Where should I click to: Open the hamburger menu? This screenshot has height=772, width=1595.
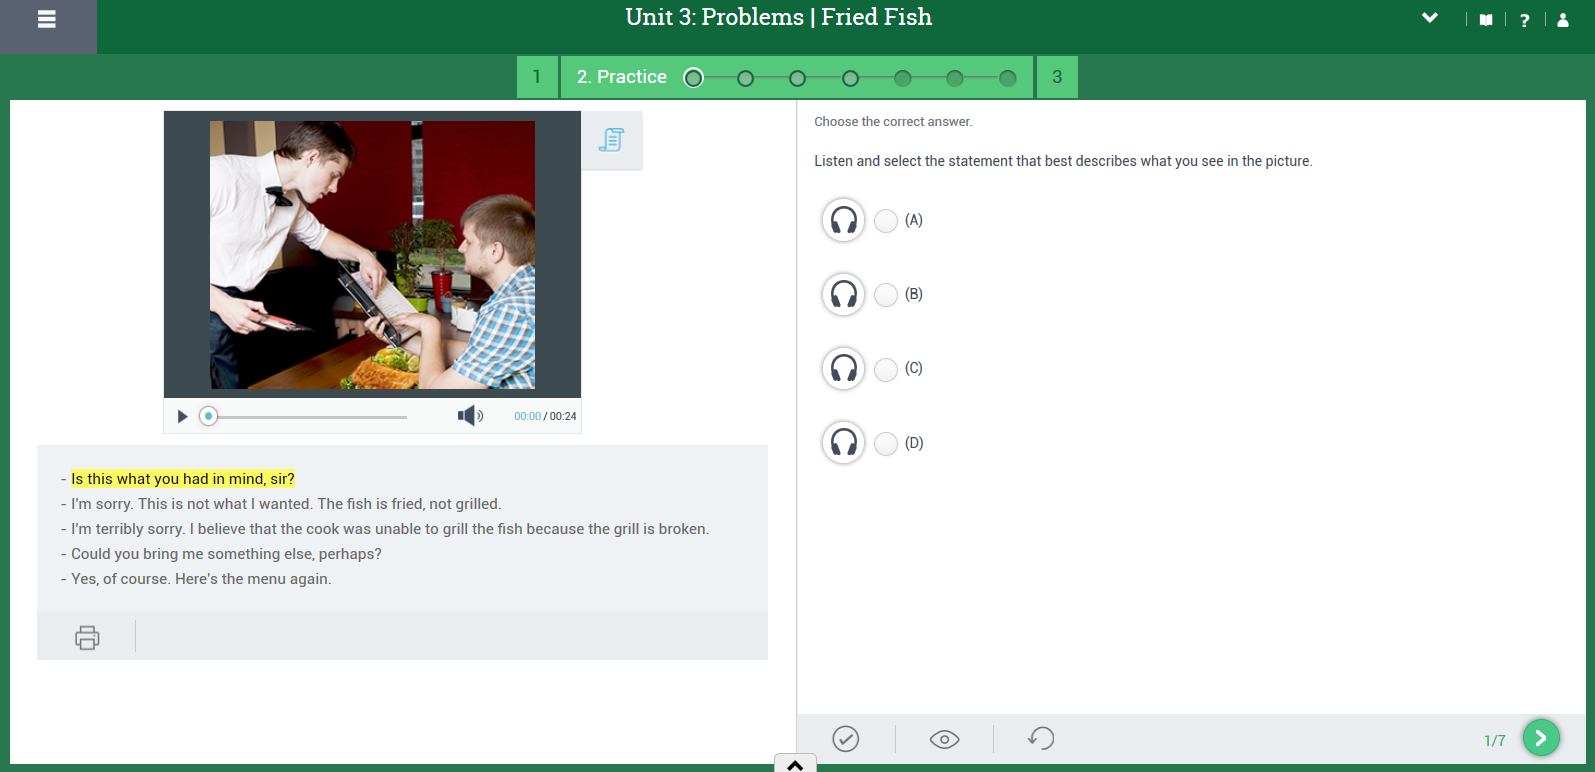(x=47, y=19)
